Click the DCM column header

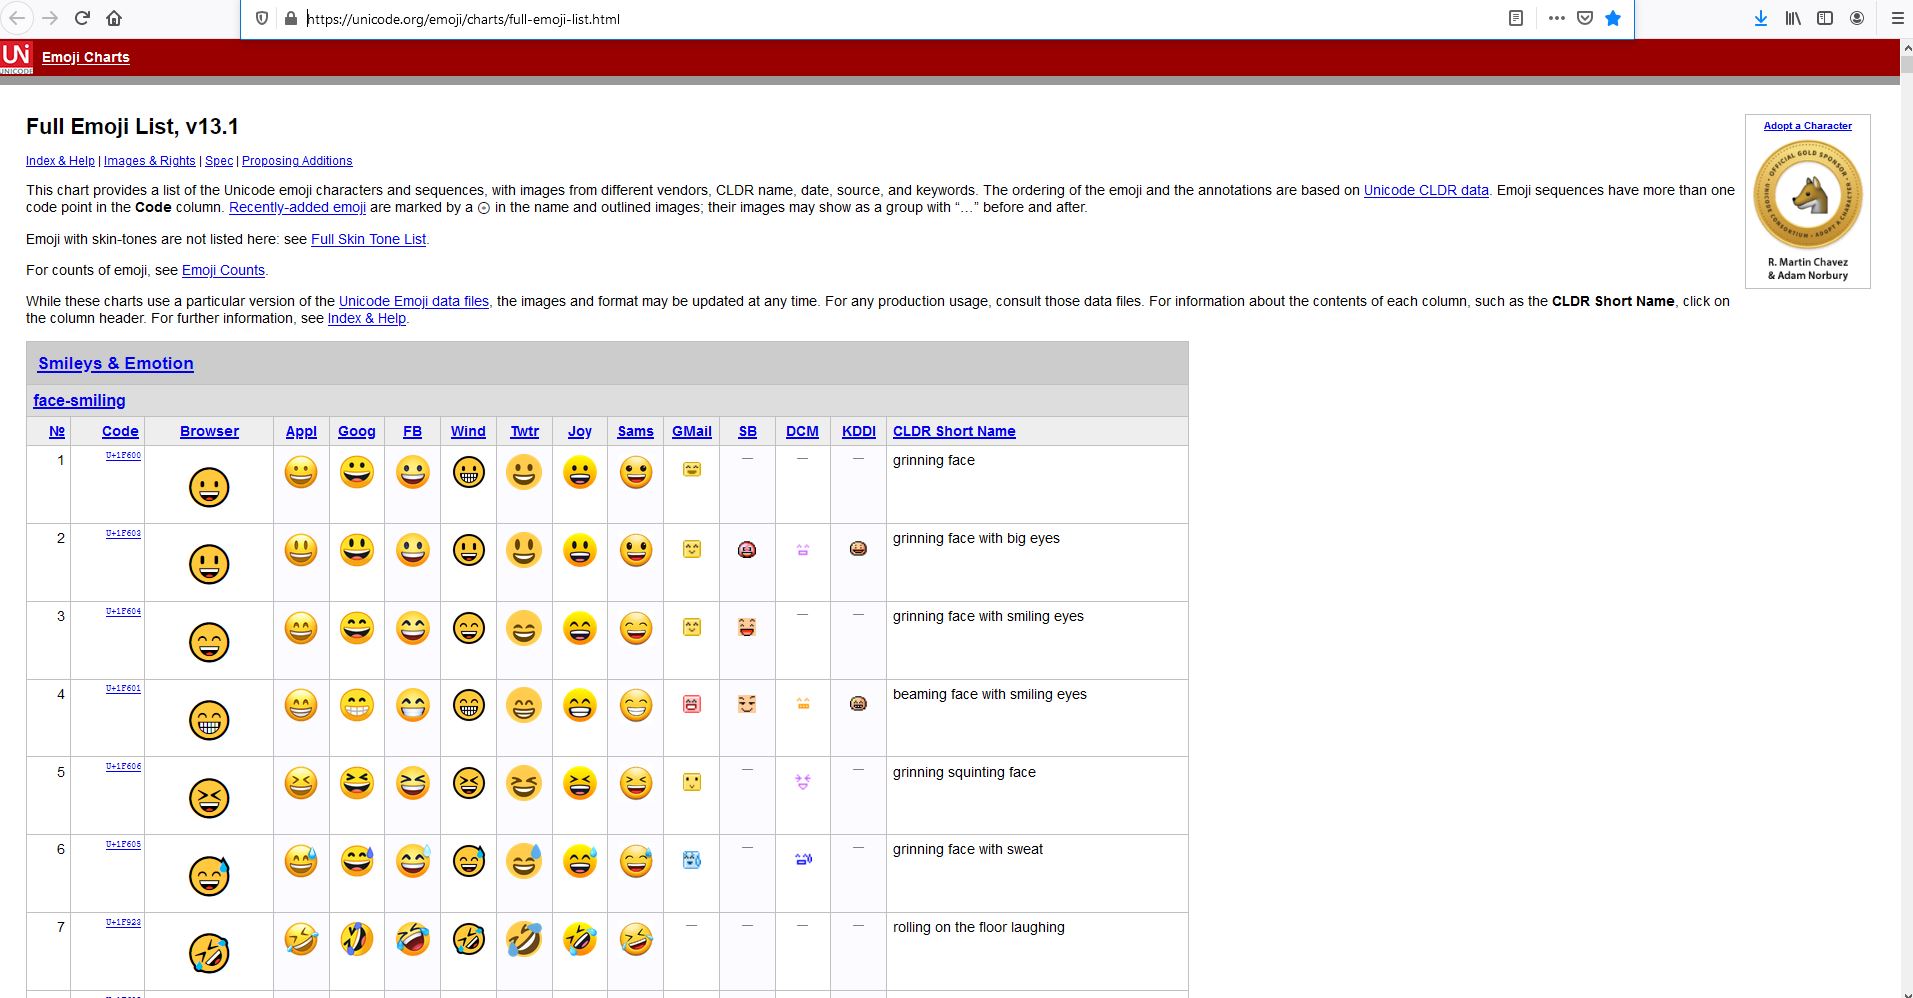point(802,431)
